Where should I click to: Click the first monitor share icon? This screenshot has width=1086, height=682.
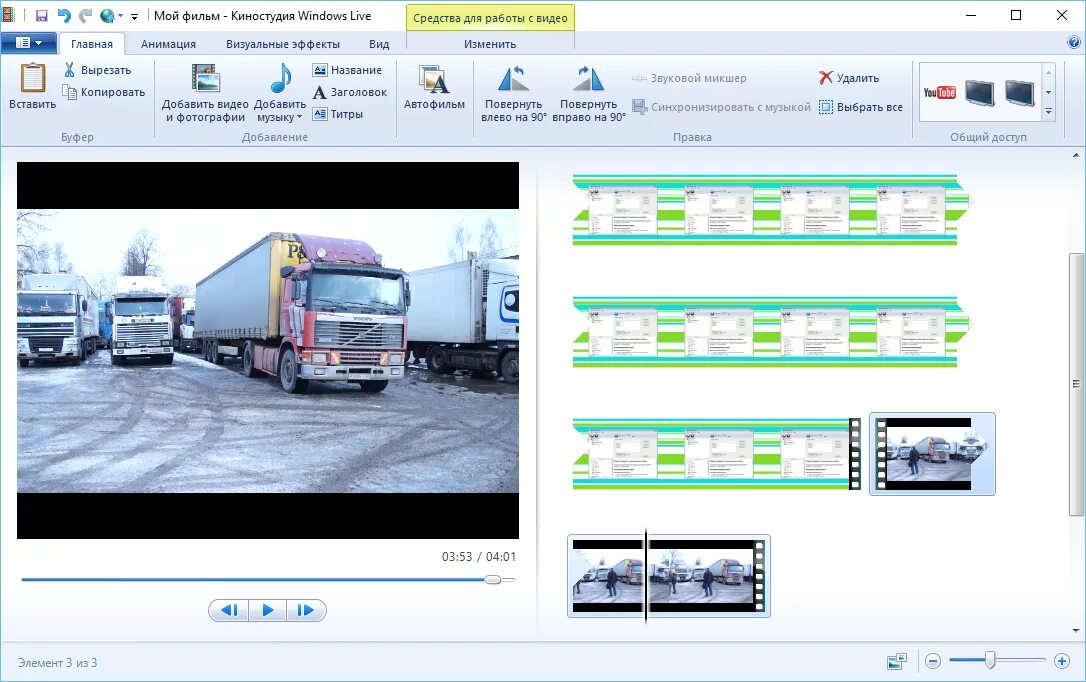[x=979, y=92]
